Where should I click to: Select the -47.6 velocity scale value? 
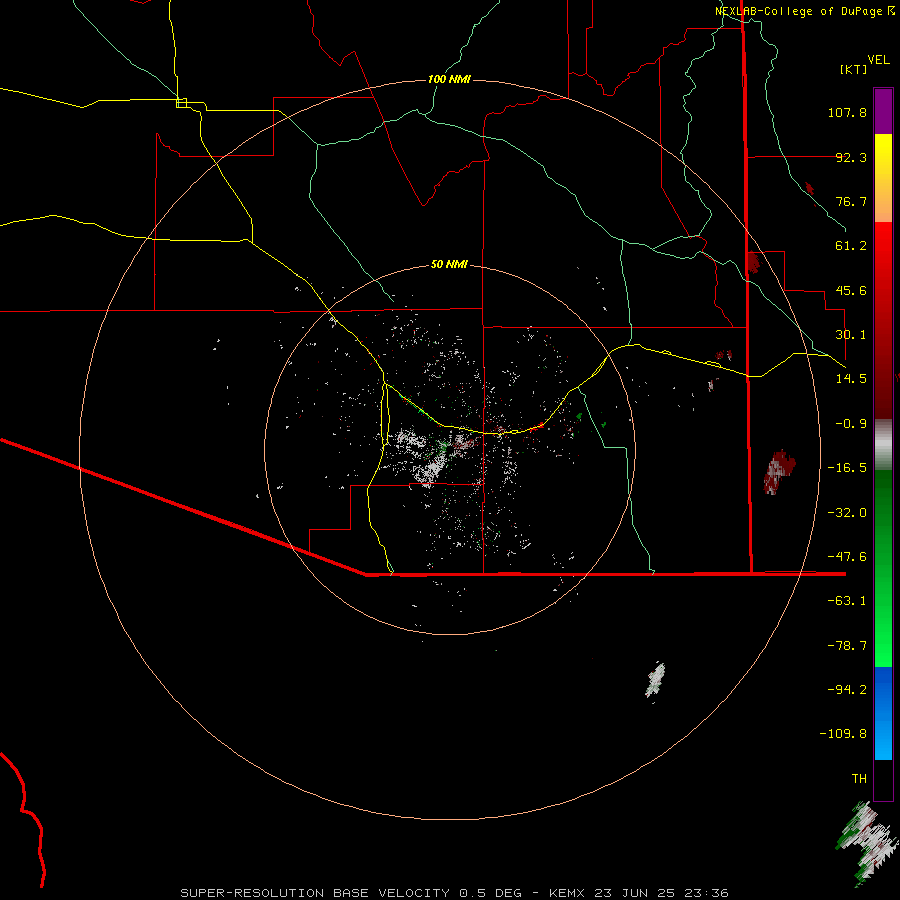847,557
